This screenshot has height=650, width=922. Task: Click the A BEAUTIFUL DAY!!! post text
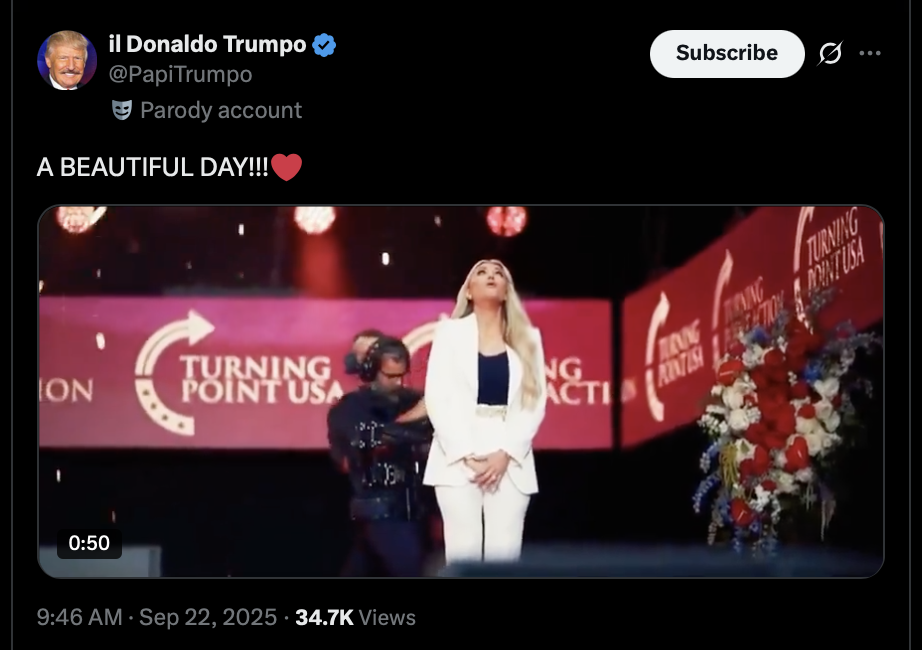coord(152,167)
